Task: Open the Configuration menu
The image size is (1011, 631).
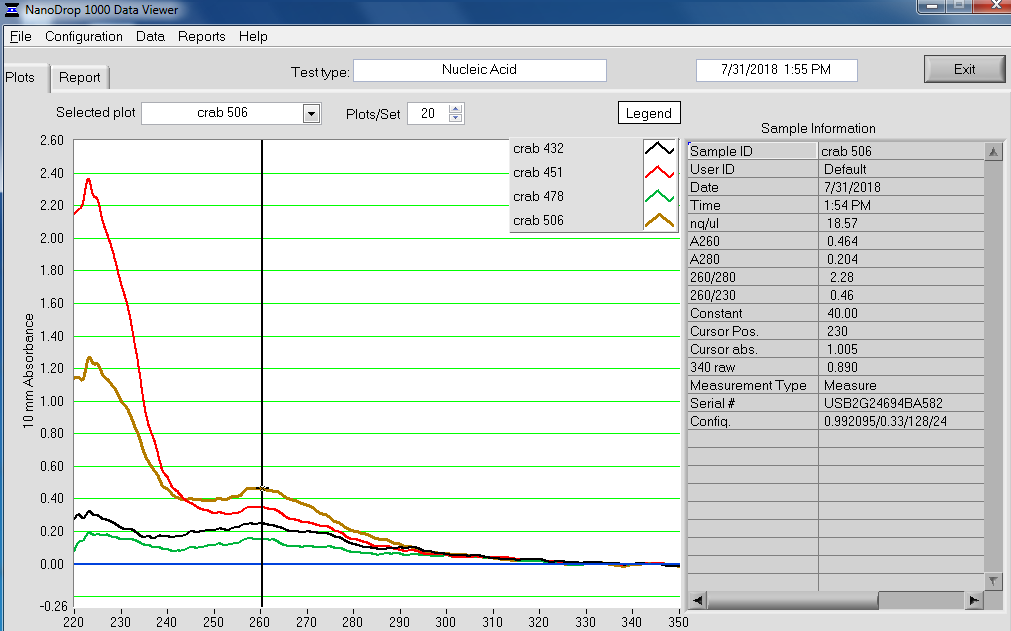Action: click(x=84, y=36)
